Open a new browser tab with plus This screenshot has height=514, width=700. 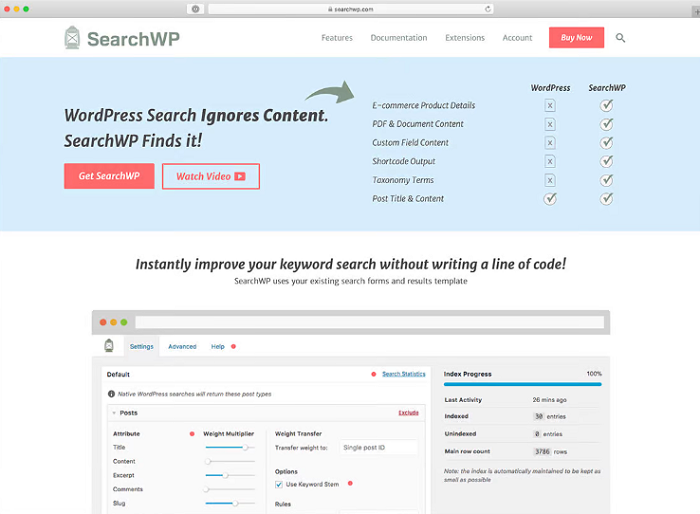point(696,12)
